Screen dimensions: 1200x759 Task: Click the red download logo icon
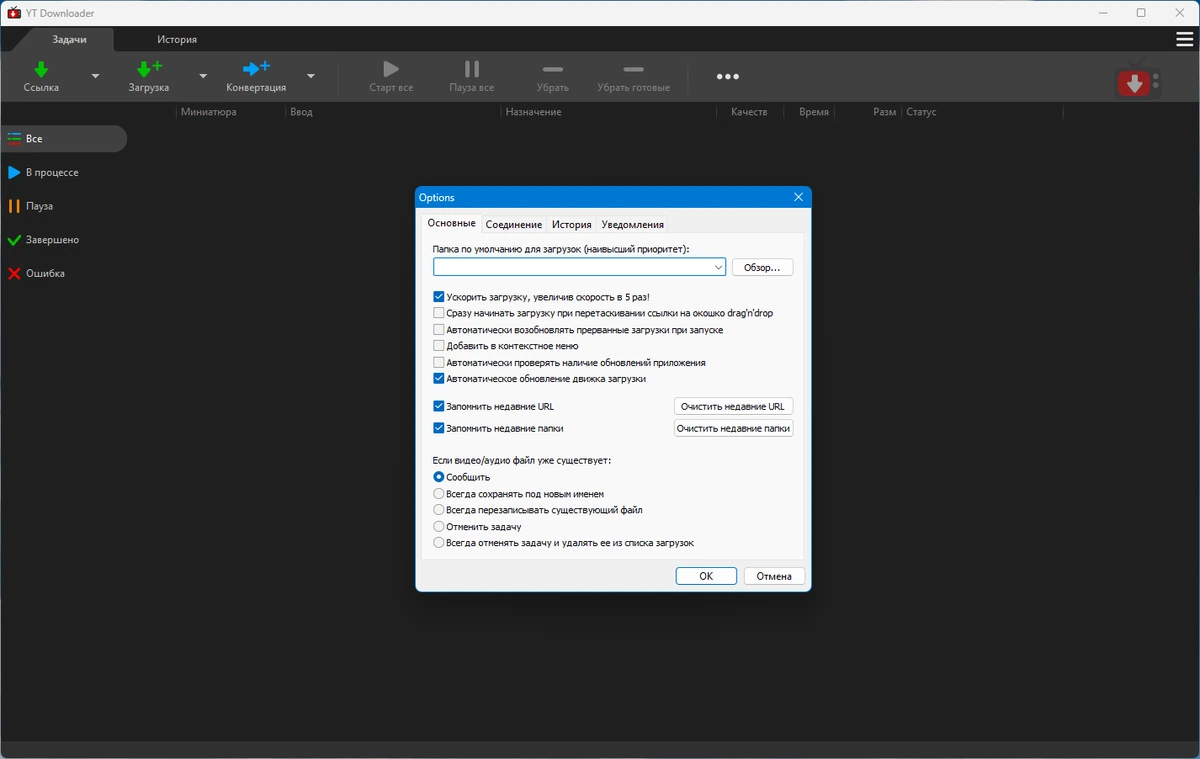tap(1138, 79)
